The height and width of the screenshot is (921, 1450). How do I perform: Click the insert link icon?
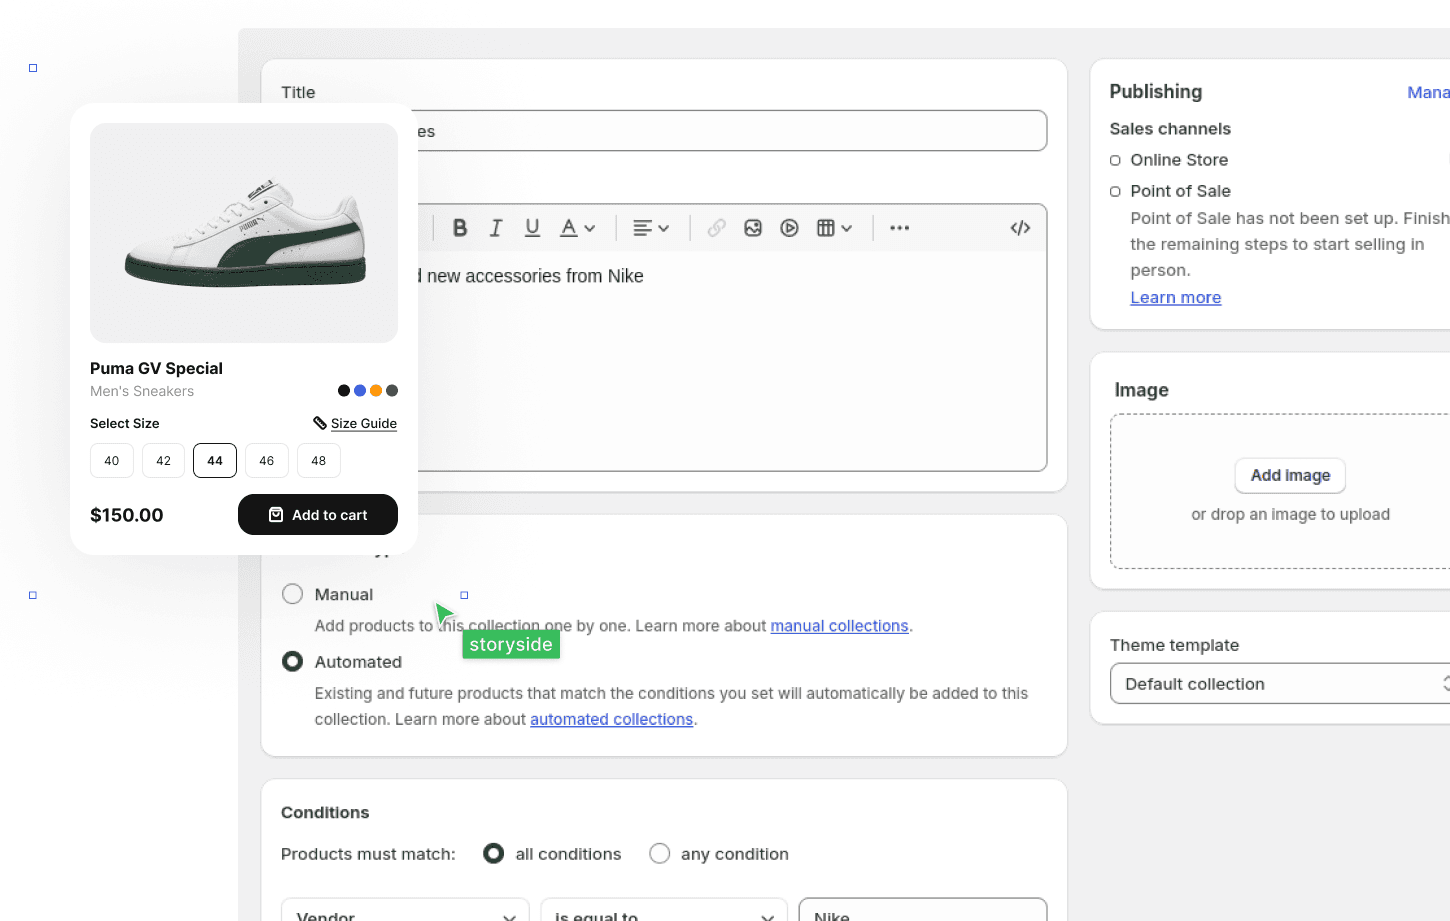coord(716,228)
